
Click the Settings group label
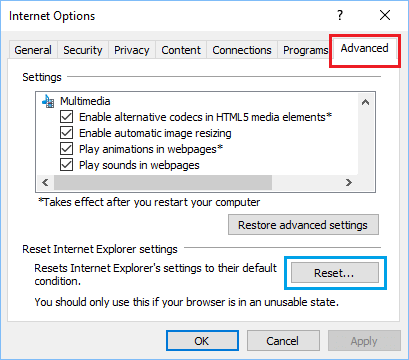point(42,77)
